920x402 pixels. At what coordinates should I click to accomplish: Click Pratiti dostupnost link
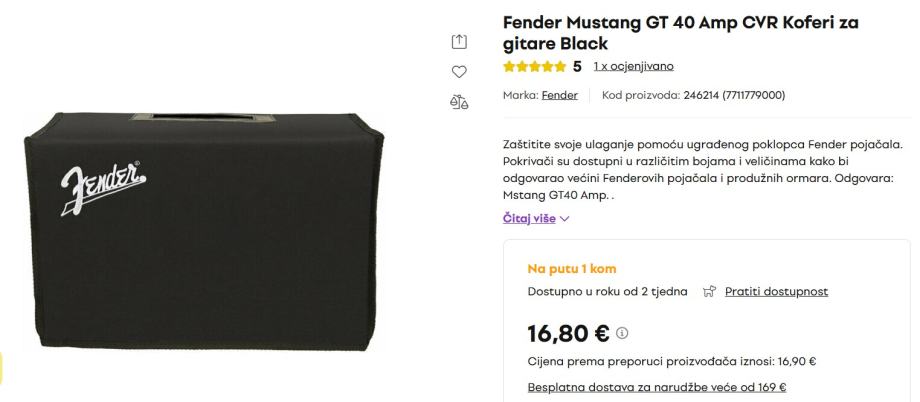tap(776, 291)
